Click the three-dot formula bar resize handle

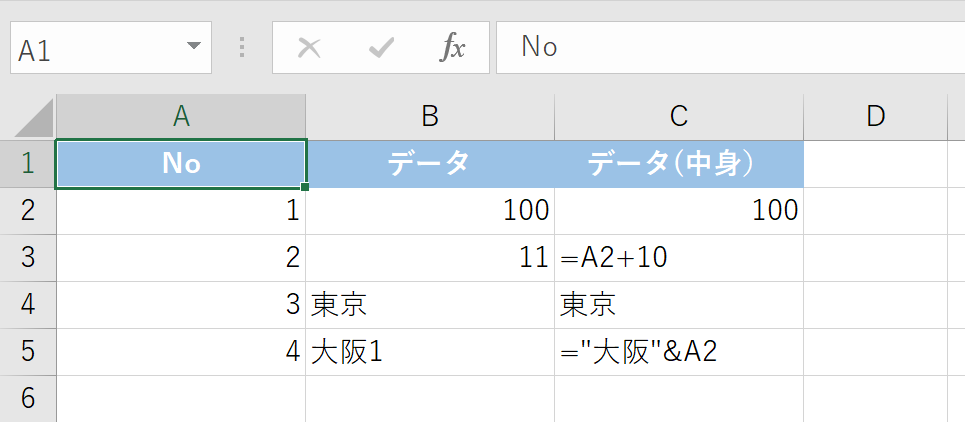click(x=241, y=48)
